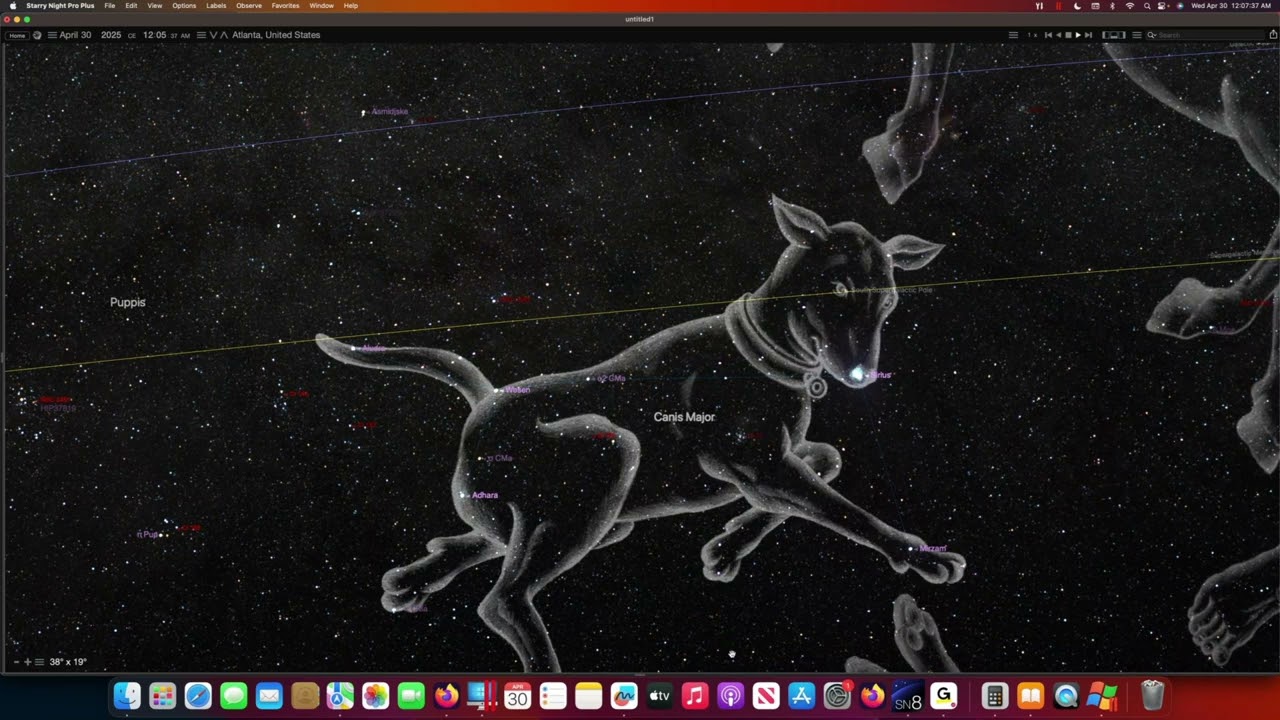Image resolution: width=1280 pixels, height=720 pixels.
Task: Click the Puppis constellation label
Action: click(x=127, y=302)
